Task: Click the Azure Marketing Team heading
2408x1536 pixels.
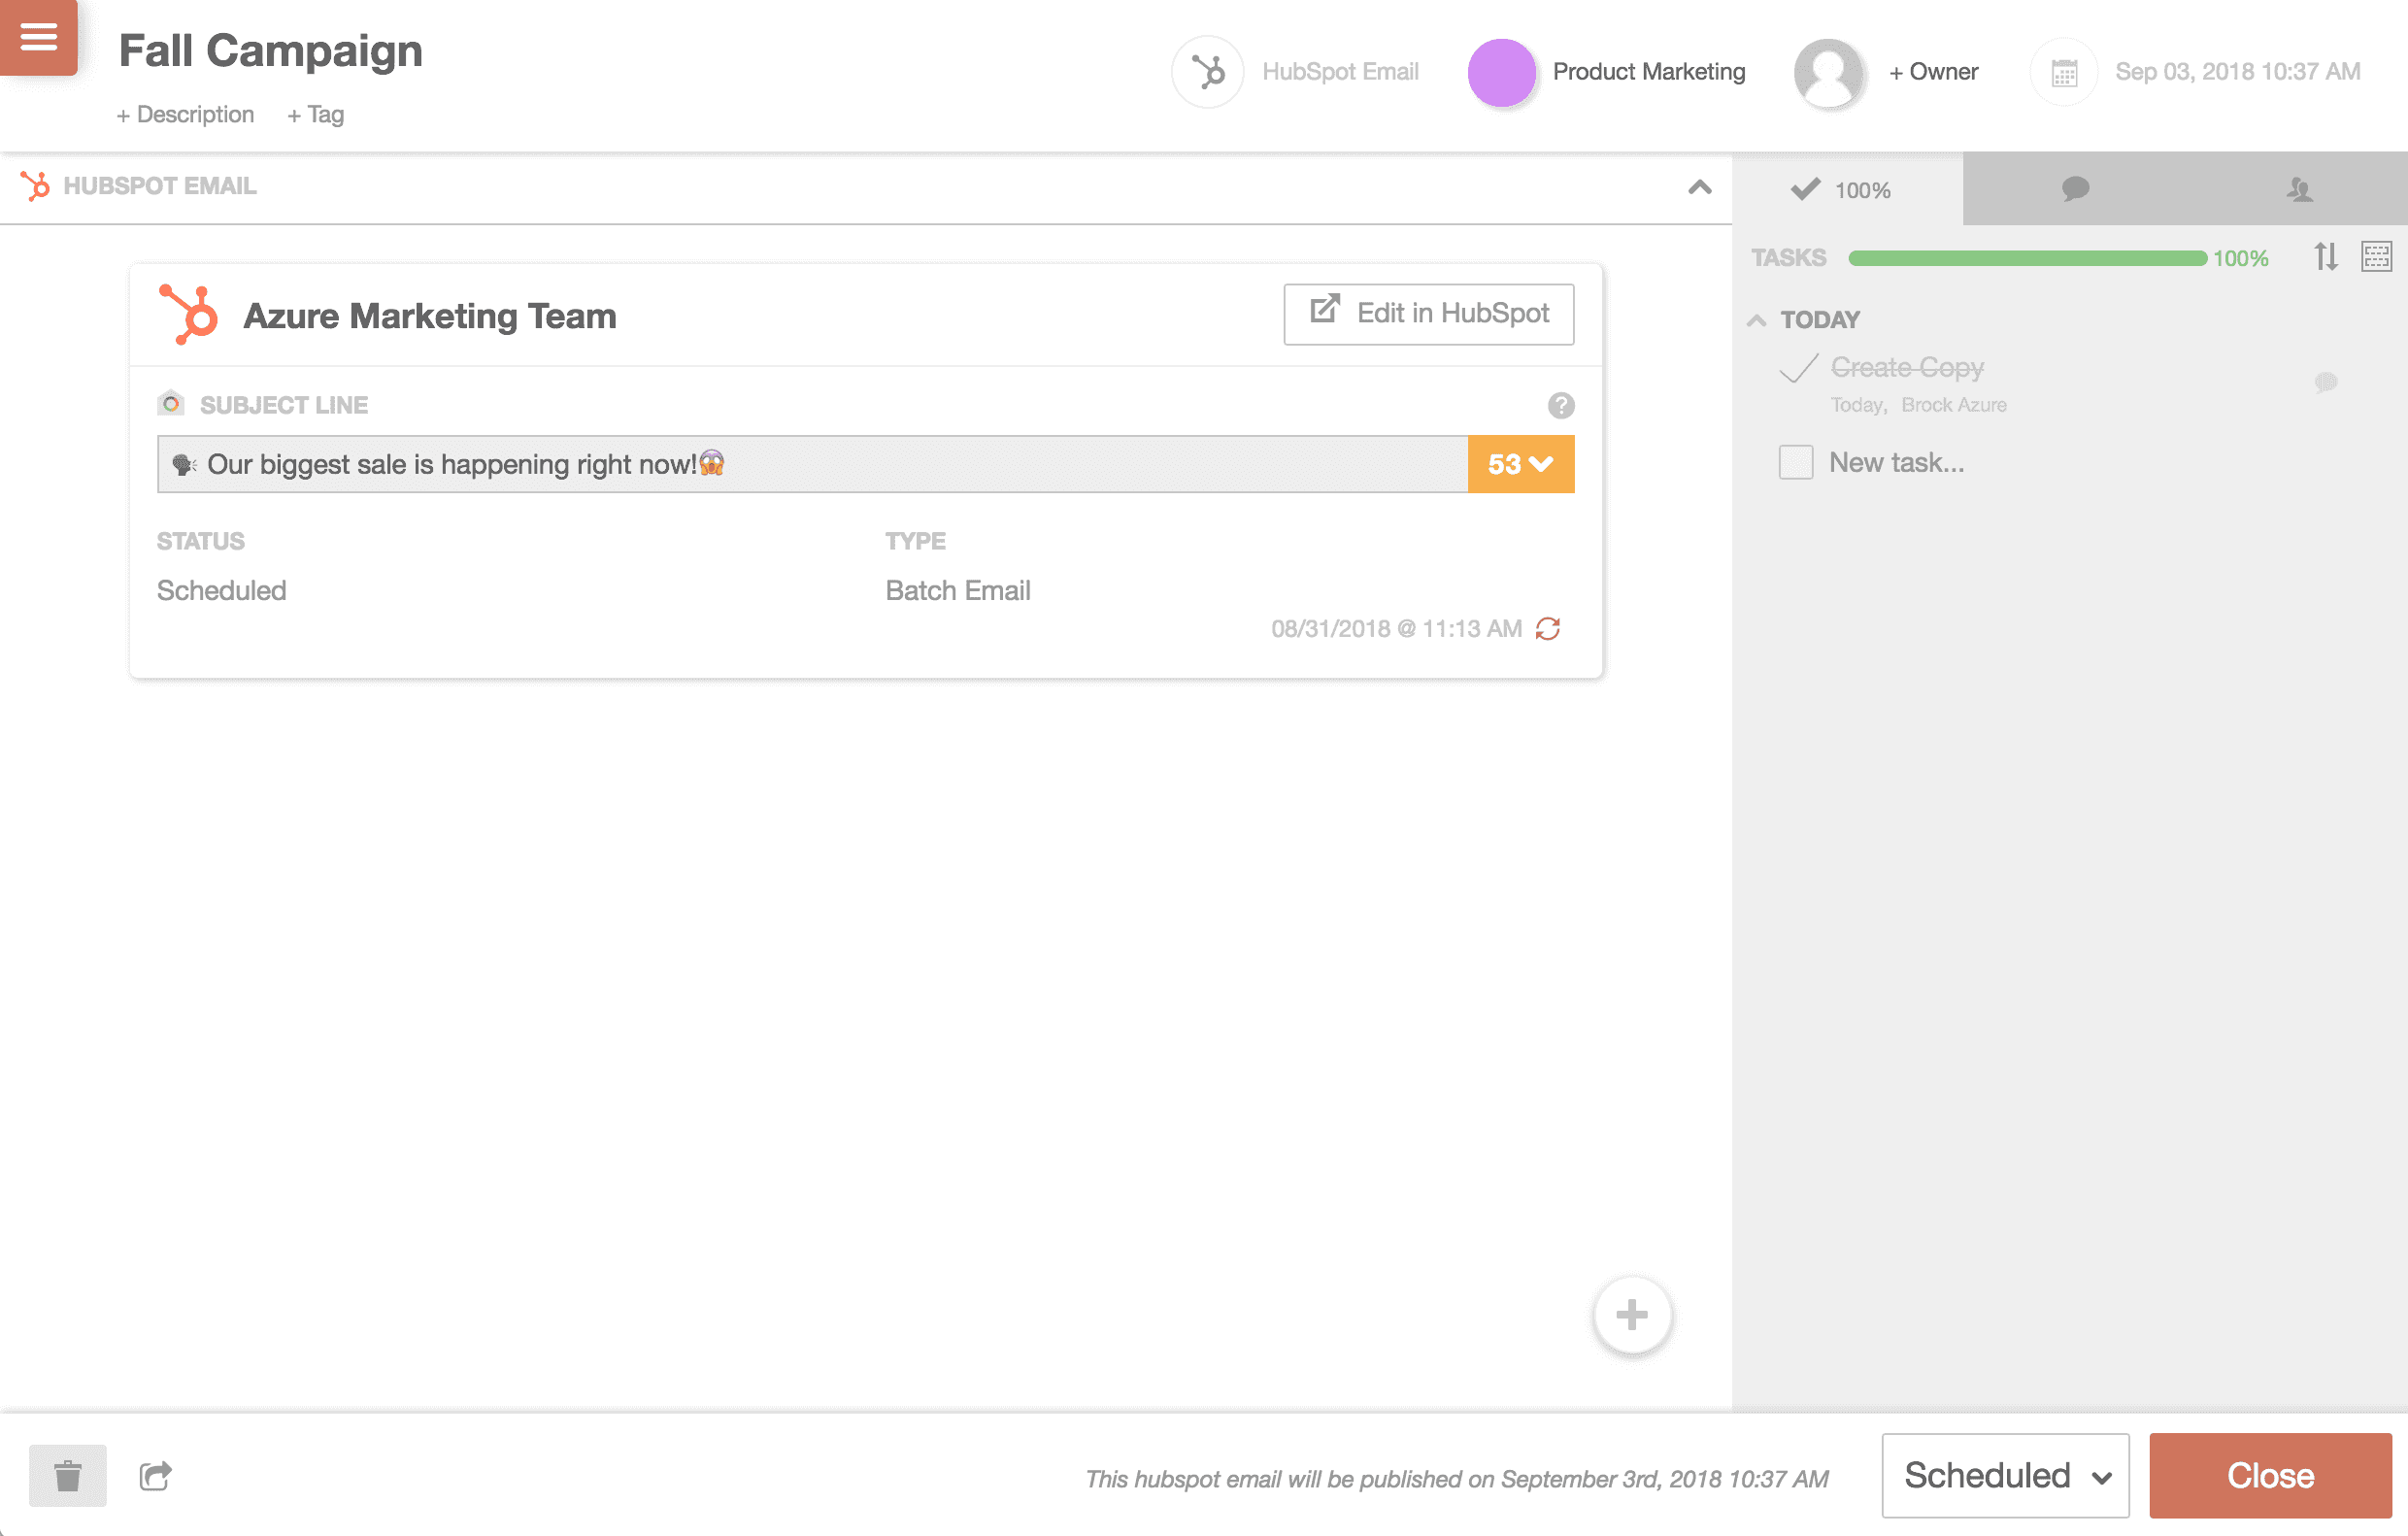Action: (x=429, y=316)
